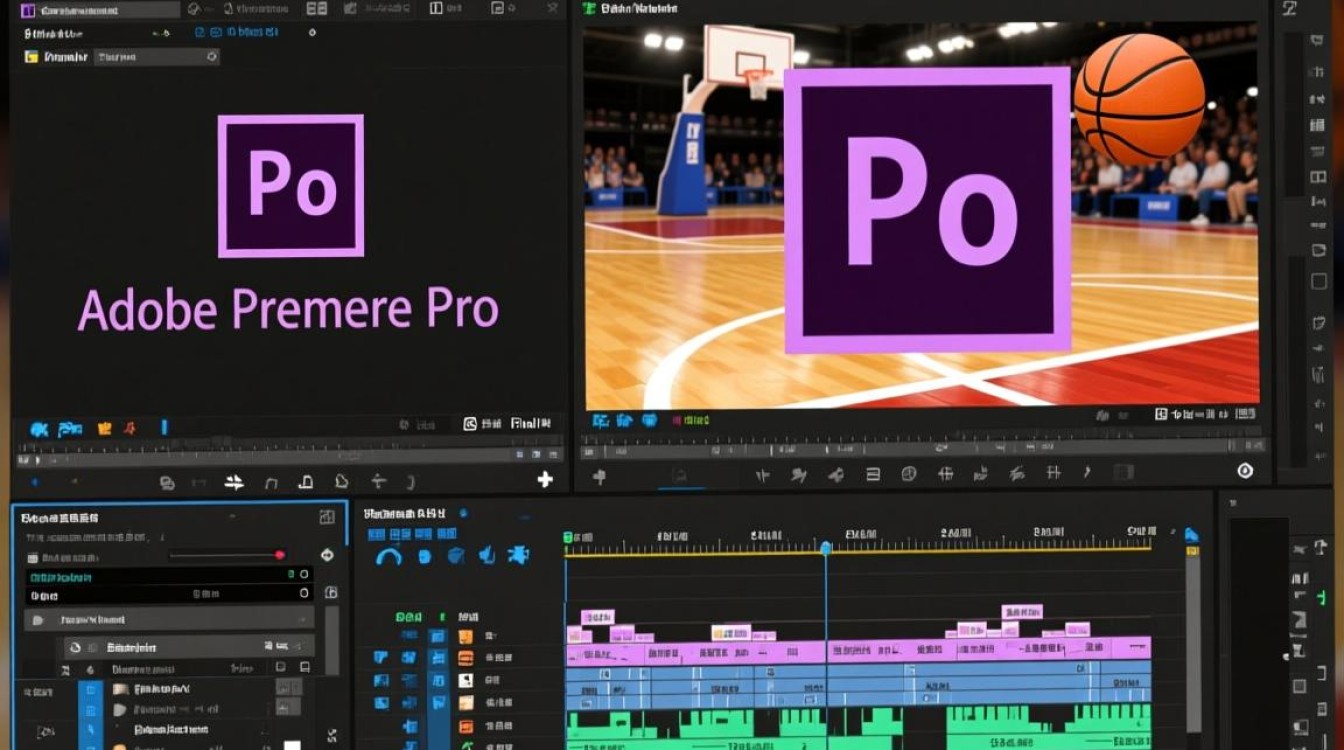
Task: Click the circle at the end of the second black row
Action: coord(304,593)
